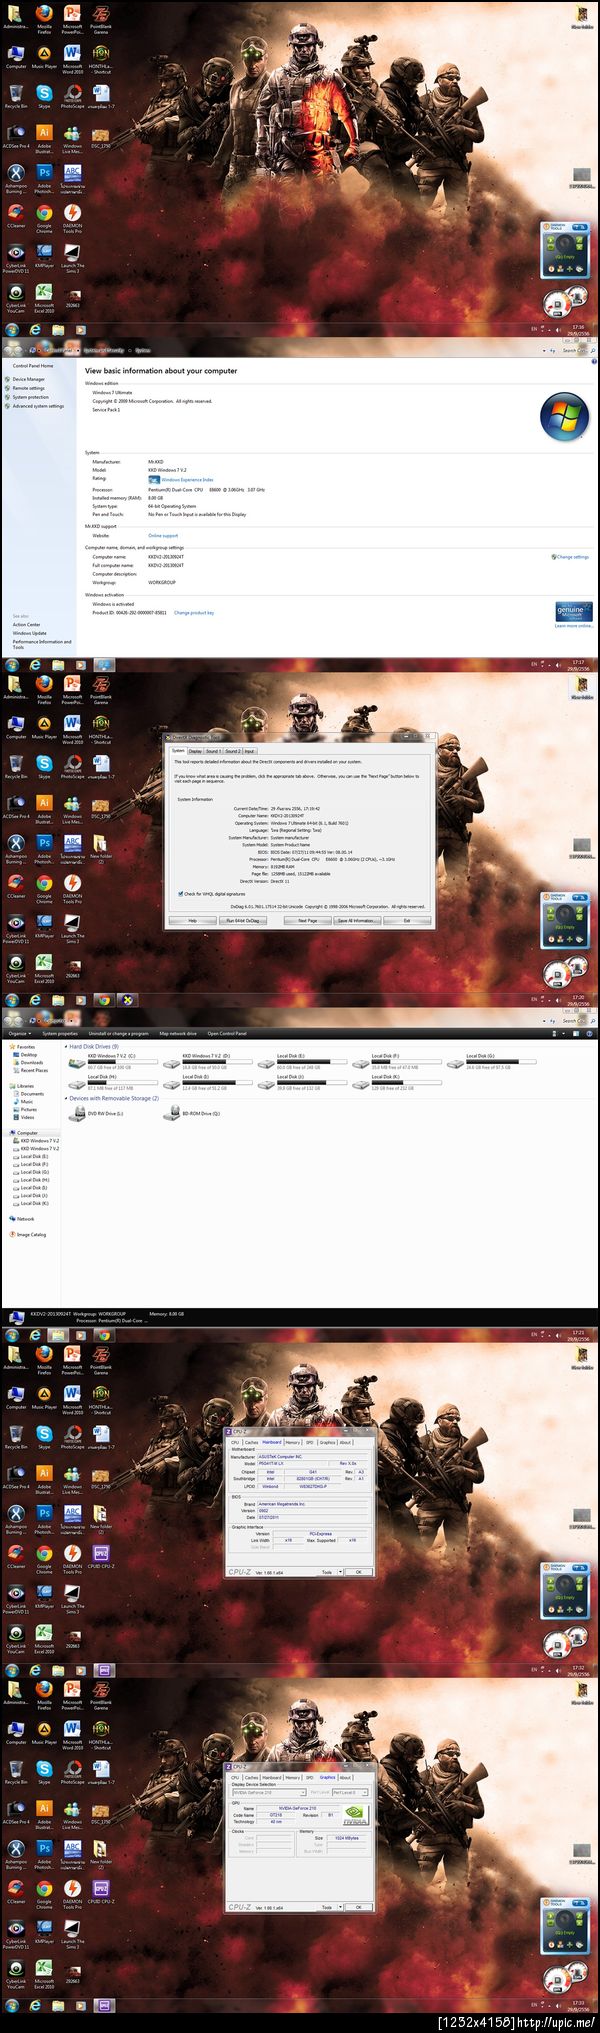This screenshot has width=600, height=2033.
Task: Click System properties in Explorer toolbar
Action: (59, 1033)
